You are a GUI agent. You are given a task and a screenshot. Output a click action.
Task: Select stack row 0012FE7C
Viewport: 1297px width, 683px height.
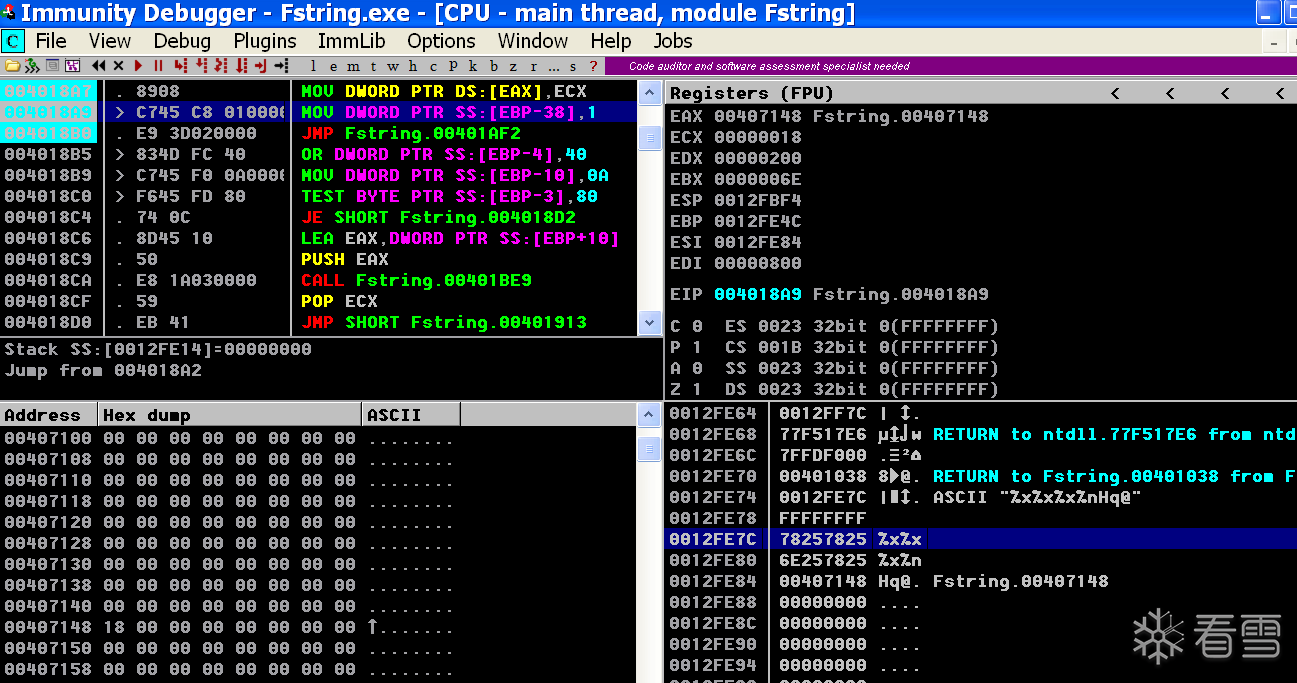(980, 539)
